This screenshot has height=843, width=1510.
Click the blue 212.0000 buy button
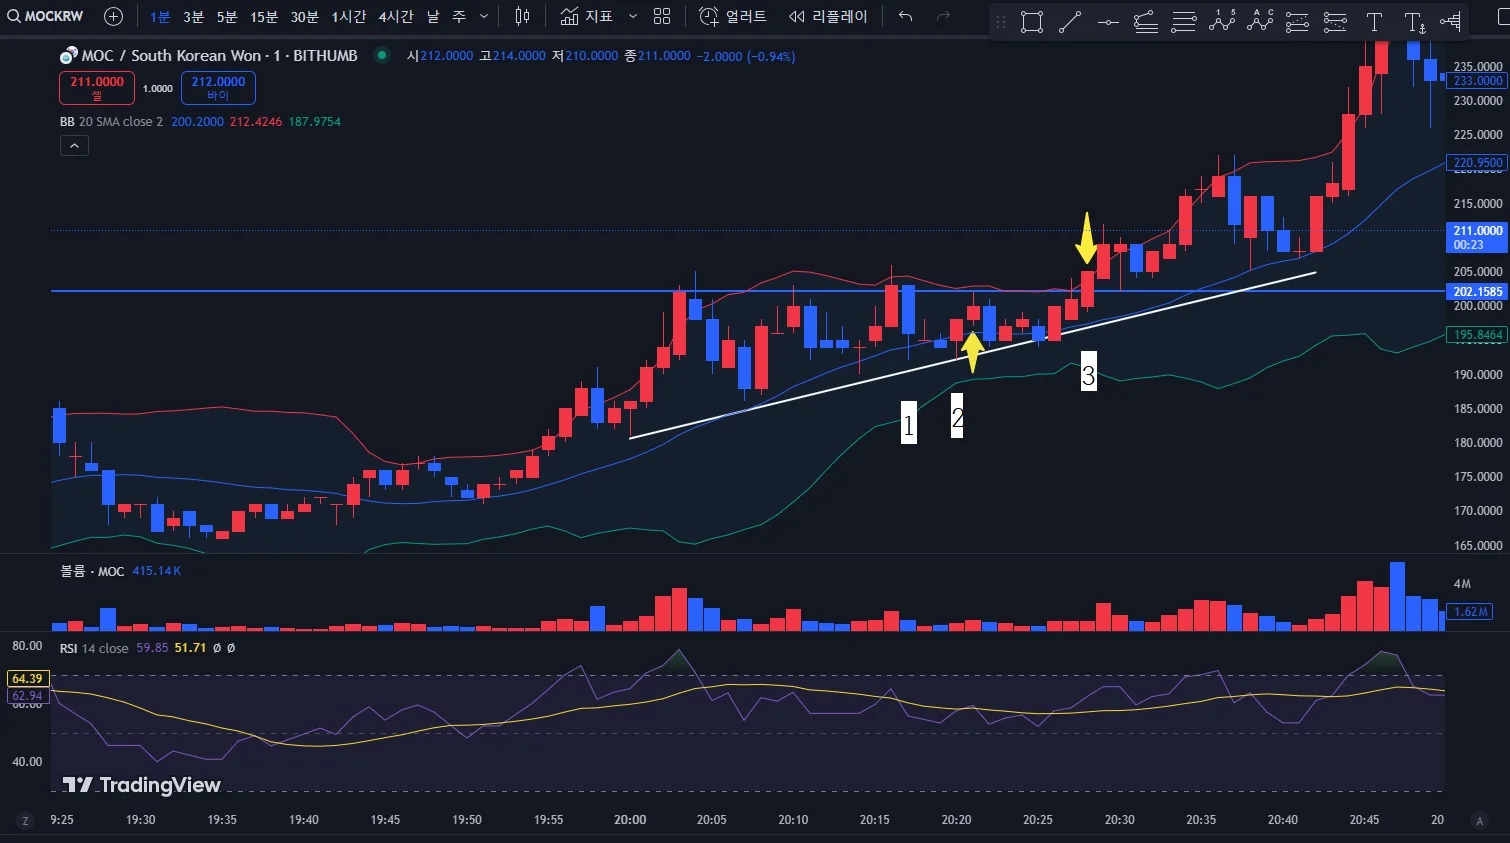tap(218, 88)
